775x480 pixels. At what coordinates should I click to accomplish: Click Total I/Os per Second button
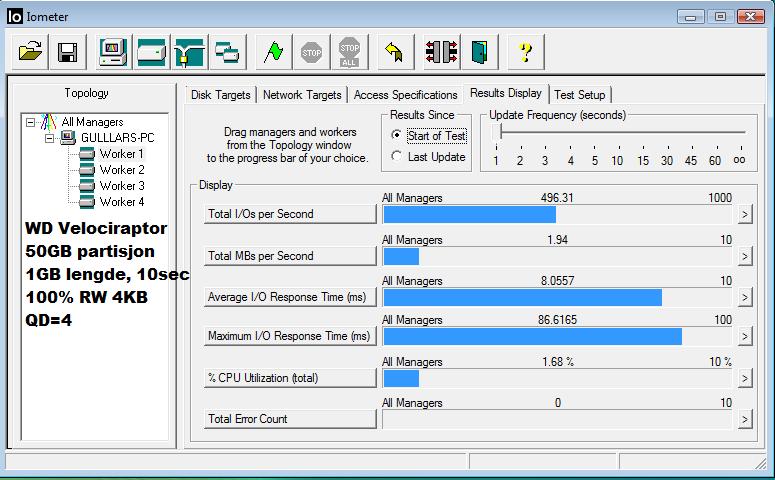click(290, 214)
